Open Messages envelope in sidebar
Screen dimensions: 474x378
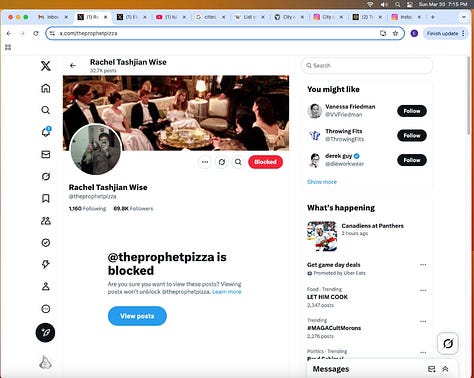[46, 154]
